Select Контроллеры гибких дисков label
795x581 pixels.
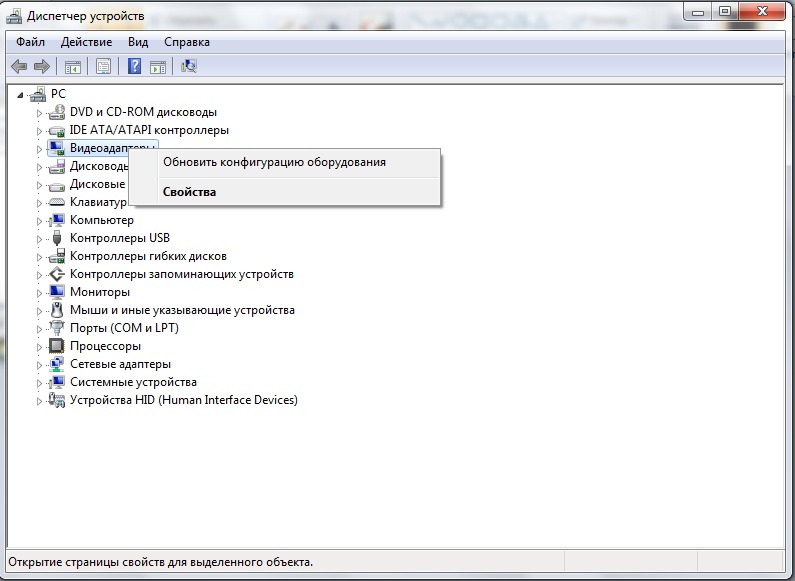pyautogui.click(x=149, y=256)
